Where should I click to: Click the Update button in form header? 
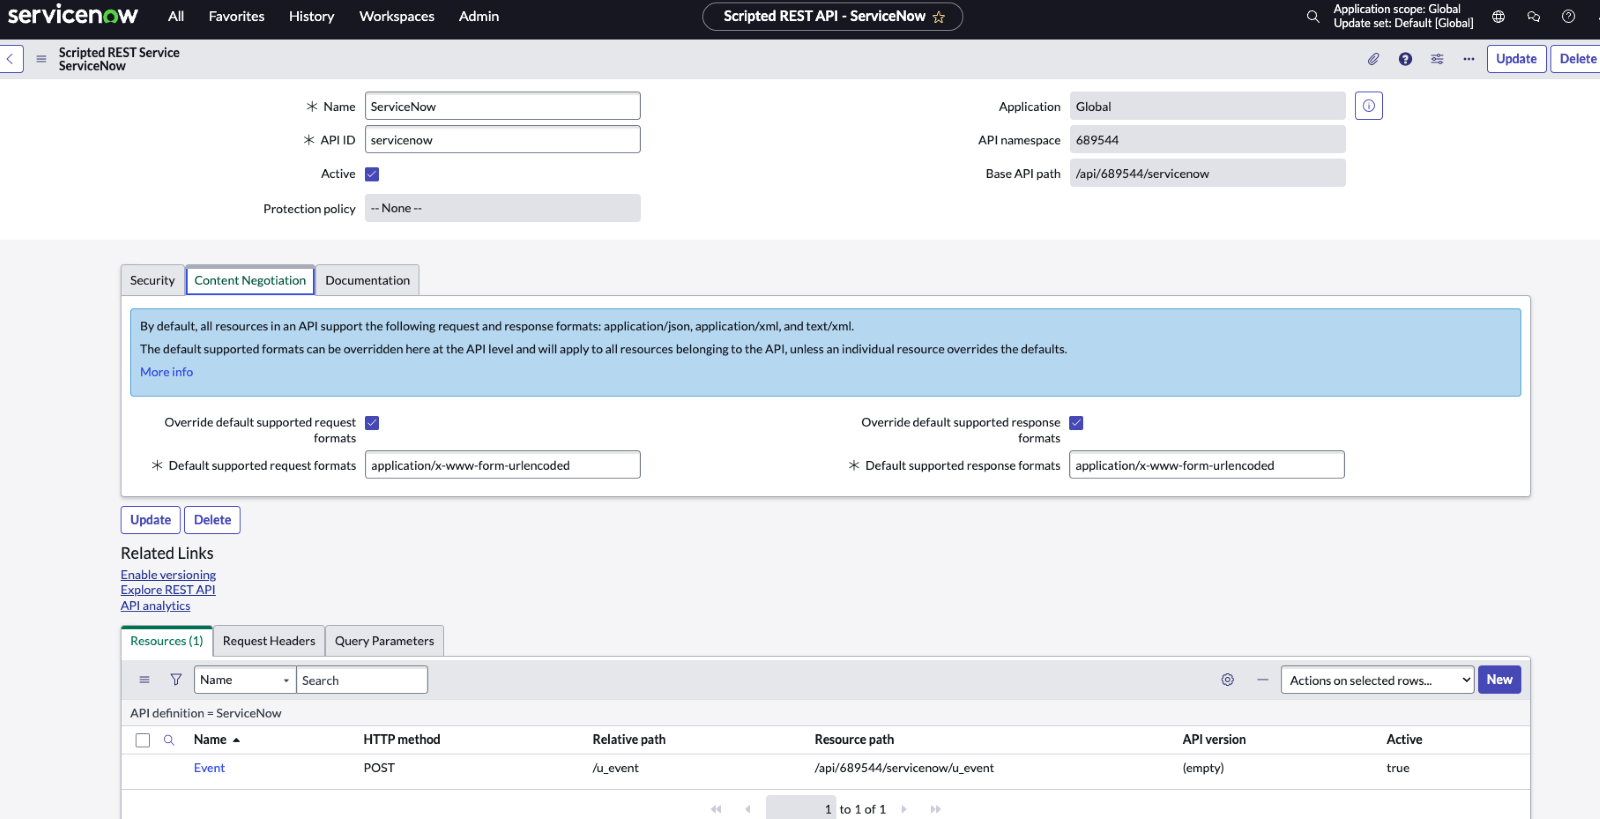pos(1516,59)
